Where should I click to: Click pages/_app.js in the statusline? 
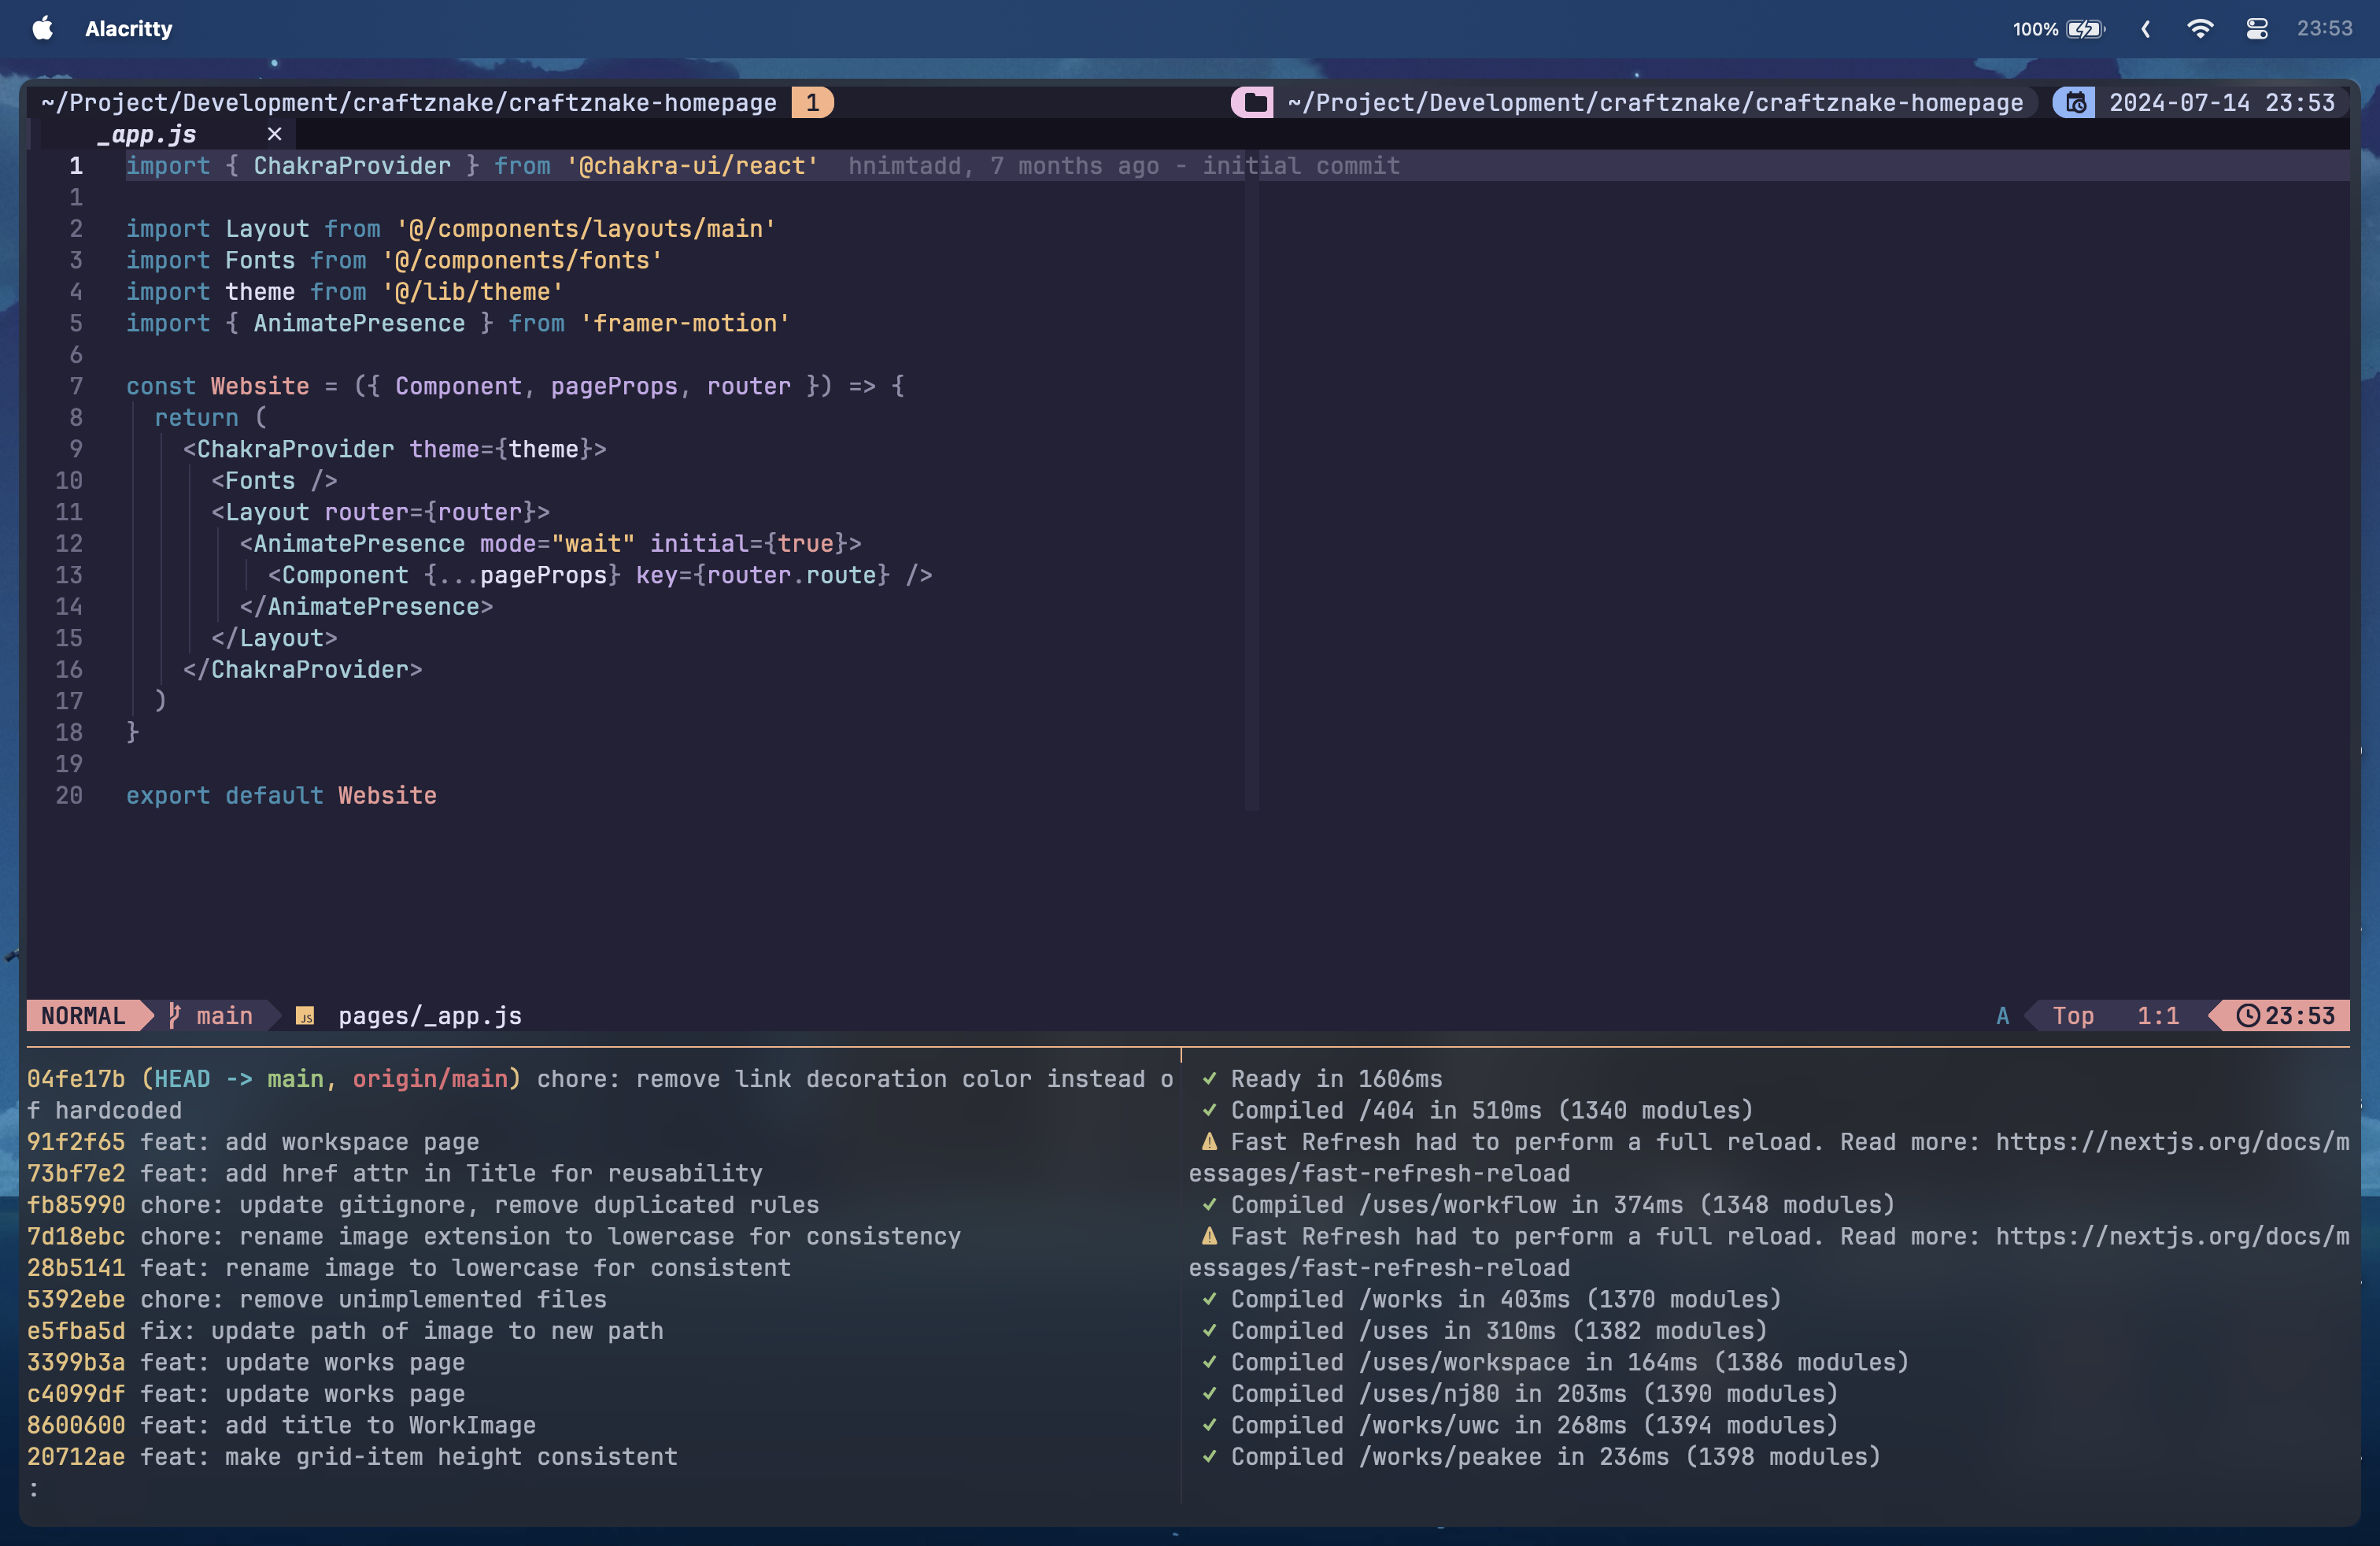429,1016
